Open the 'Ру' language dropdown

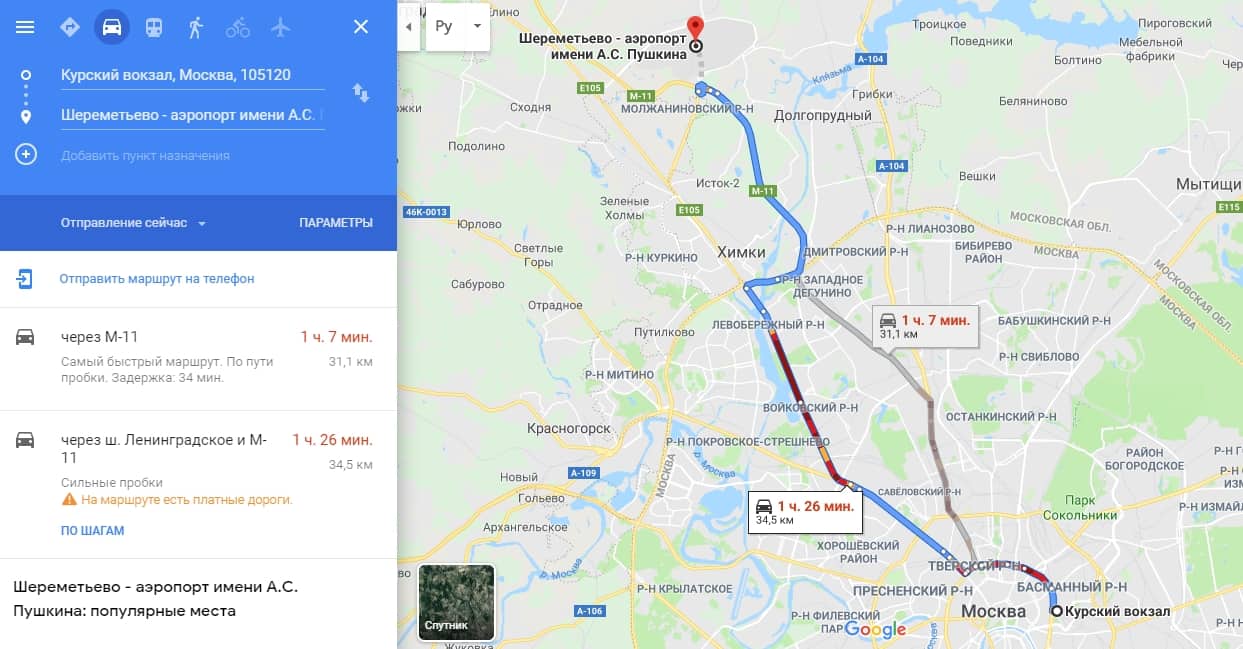(458, 27)
